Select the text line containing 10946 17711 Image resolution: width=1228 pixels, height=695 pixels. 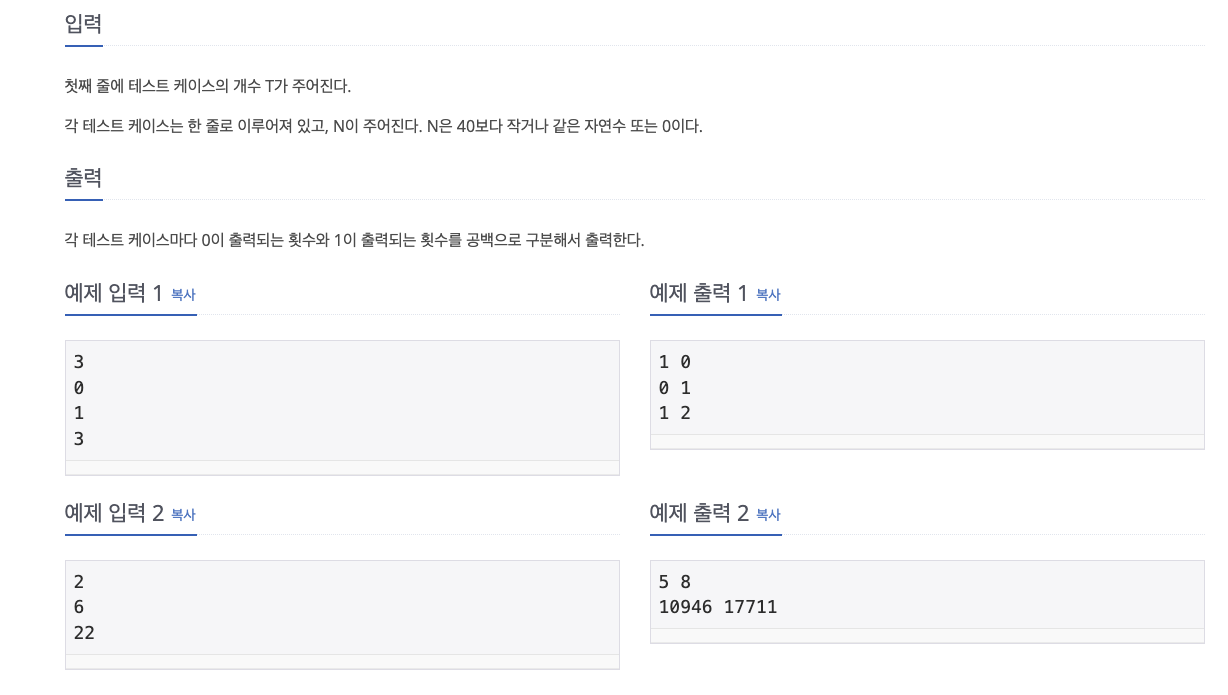717,607
